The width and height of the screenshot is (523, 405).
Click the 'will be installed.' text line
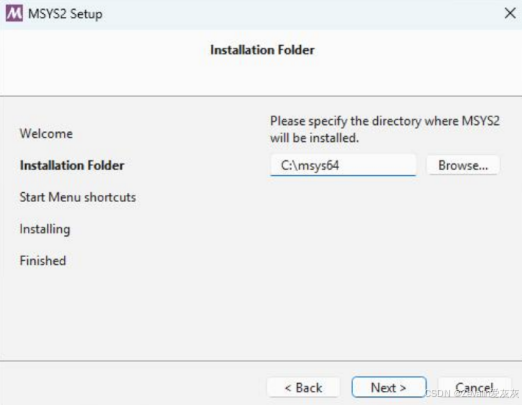[x=315, y=138]
